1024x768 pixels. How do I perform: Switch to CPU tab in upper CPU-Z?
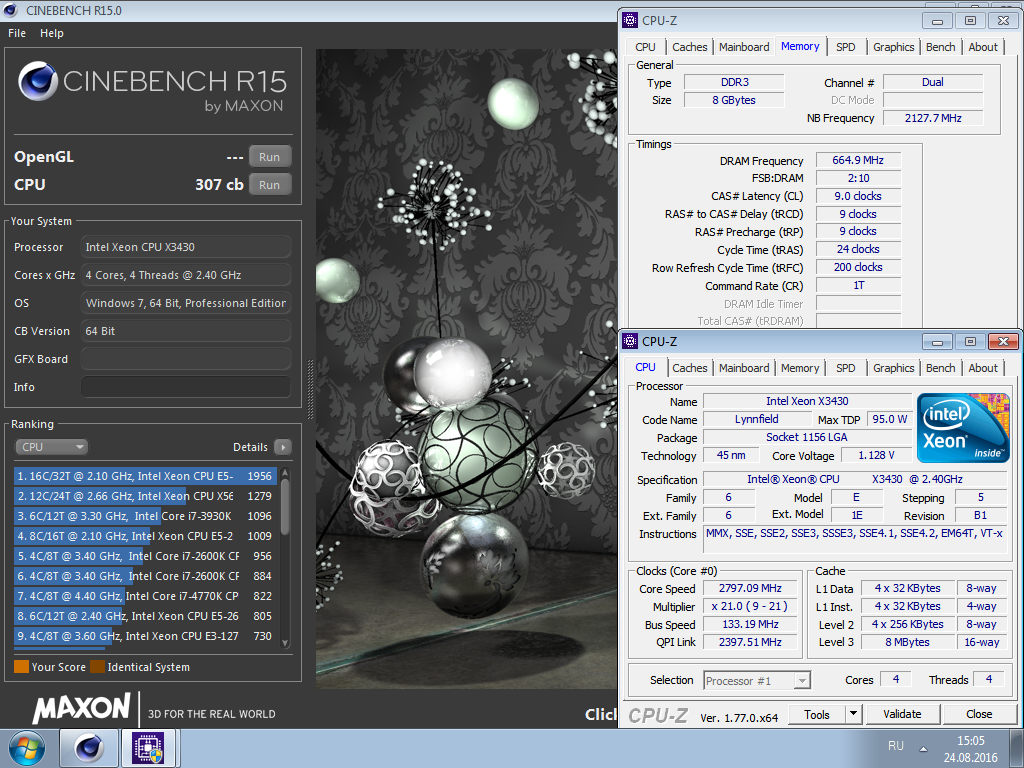645,47
